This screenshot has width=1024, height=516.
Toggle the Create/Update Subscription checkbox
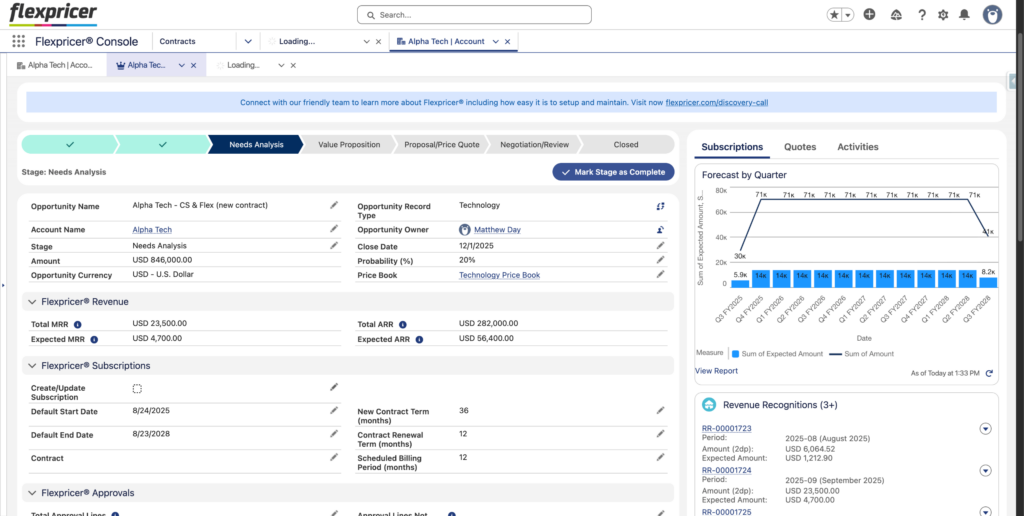[137, 388]
